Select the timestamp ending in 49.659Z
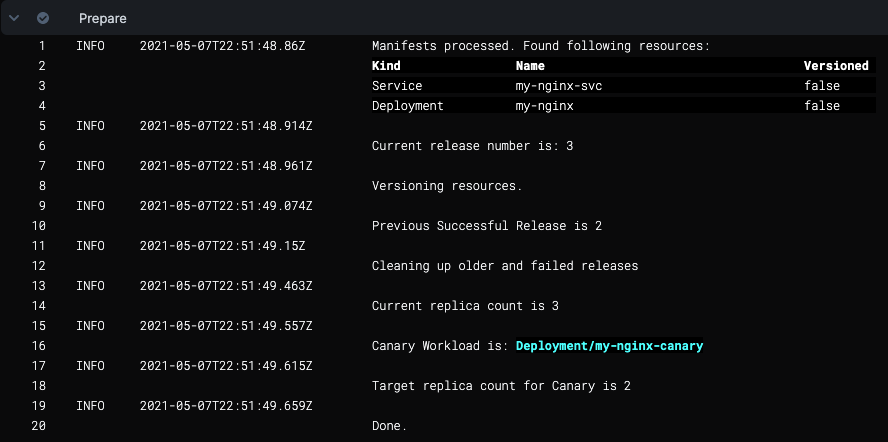 tap(226, 406)
